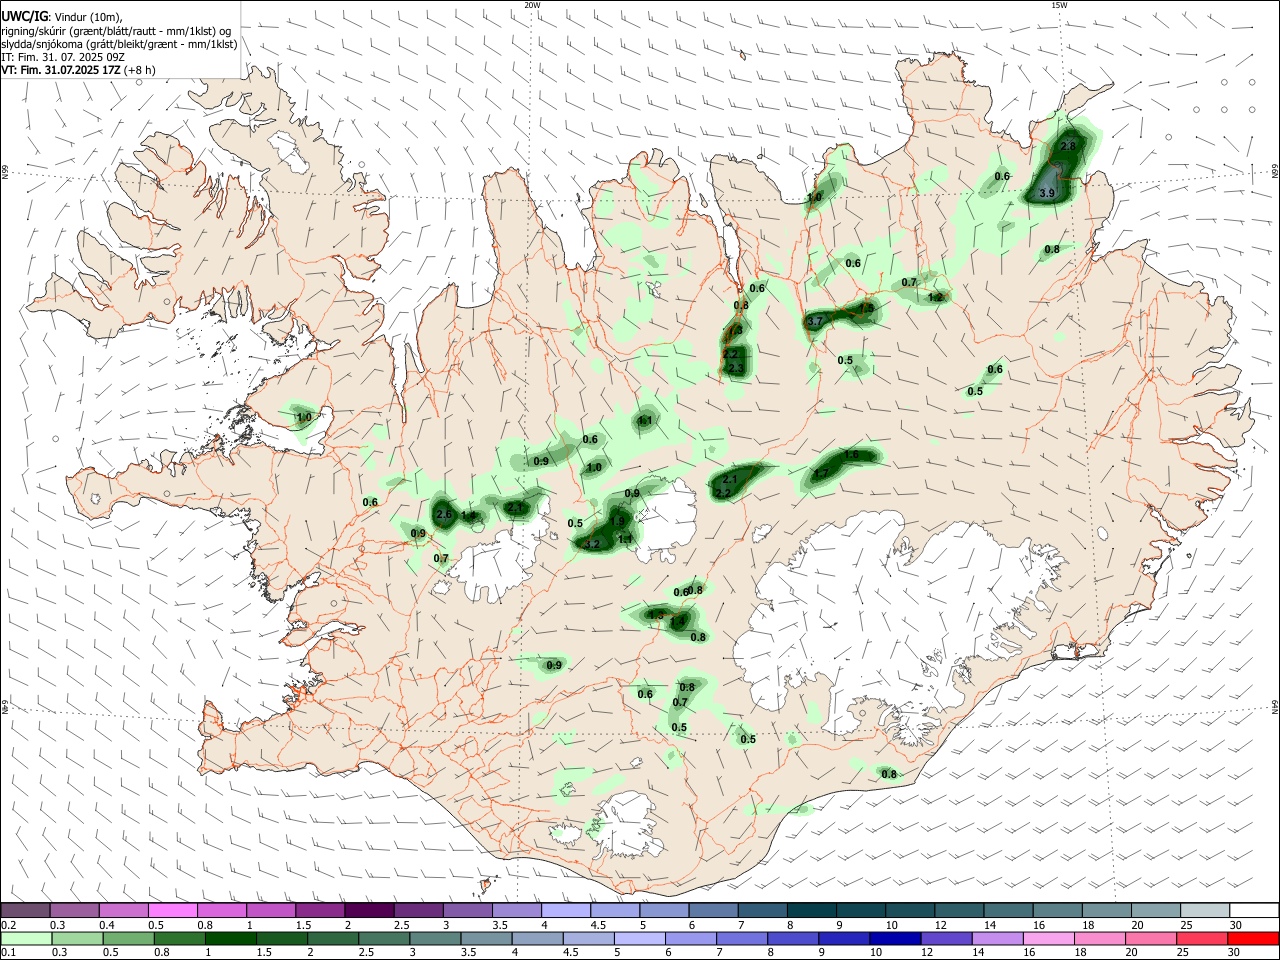Select the IT: Fim. 31. 07. 2025 09Z line
The image size is (1280, 960).
(63, 57)
